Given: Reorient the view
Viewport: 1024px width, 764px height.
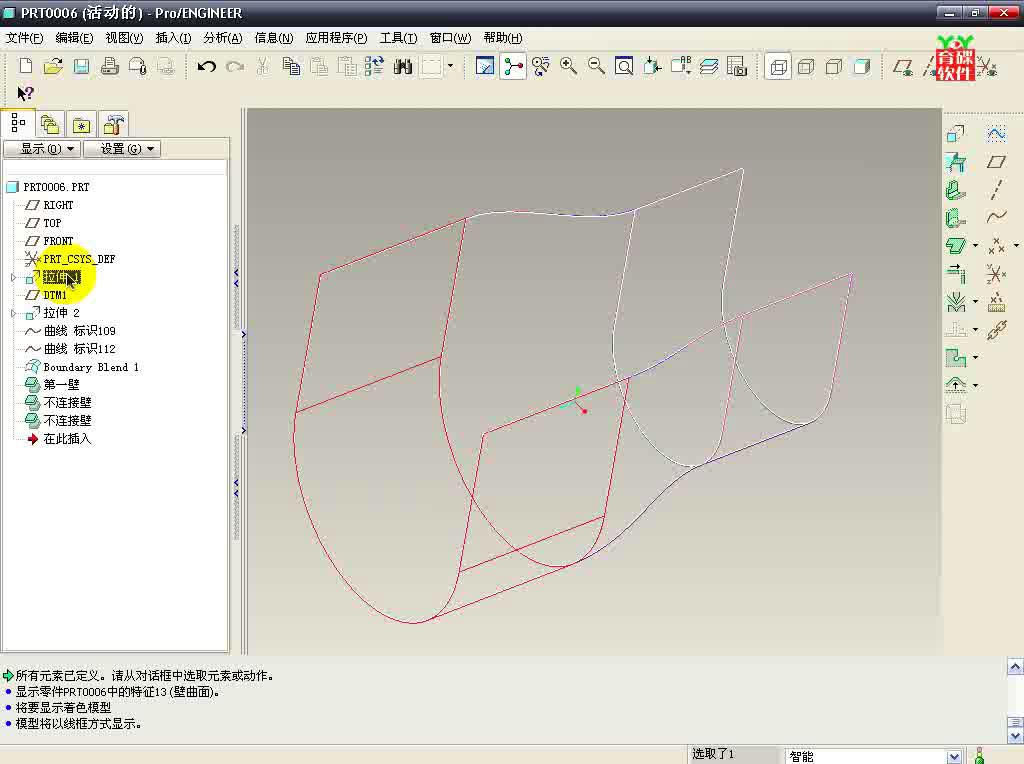Looking at the screenshot, I should pyautogui.click(x=652, y=66).
